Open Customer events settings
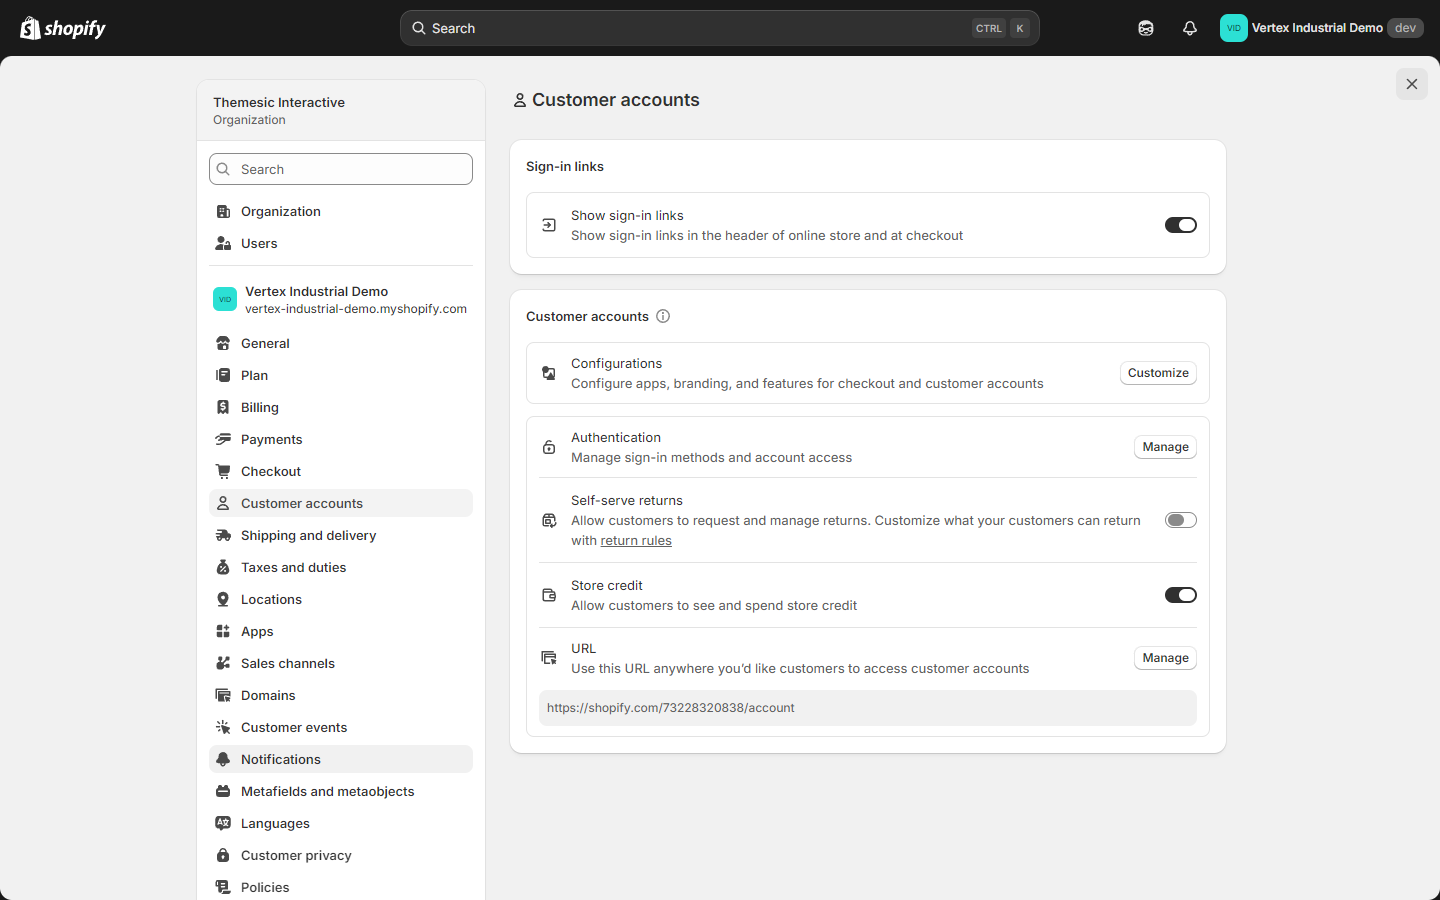Image resolution: width=1440 pixels, height=900 pixels. click(x=341, y=727)
